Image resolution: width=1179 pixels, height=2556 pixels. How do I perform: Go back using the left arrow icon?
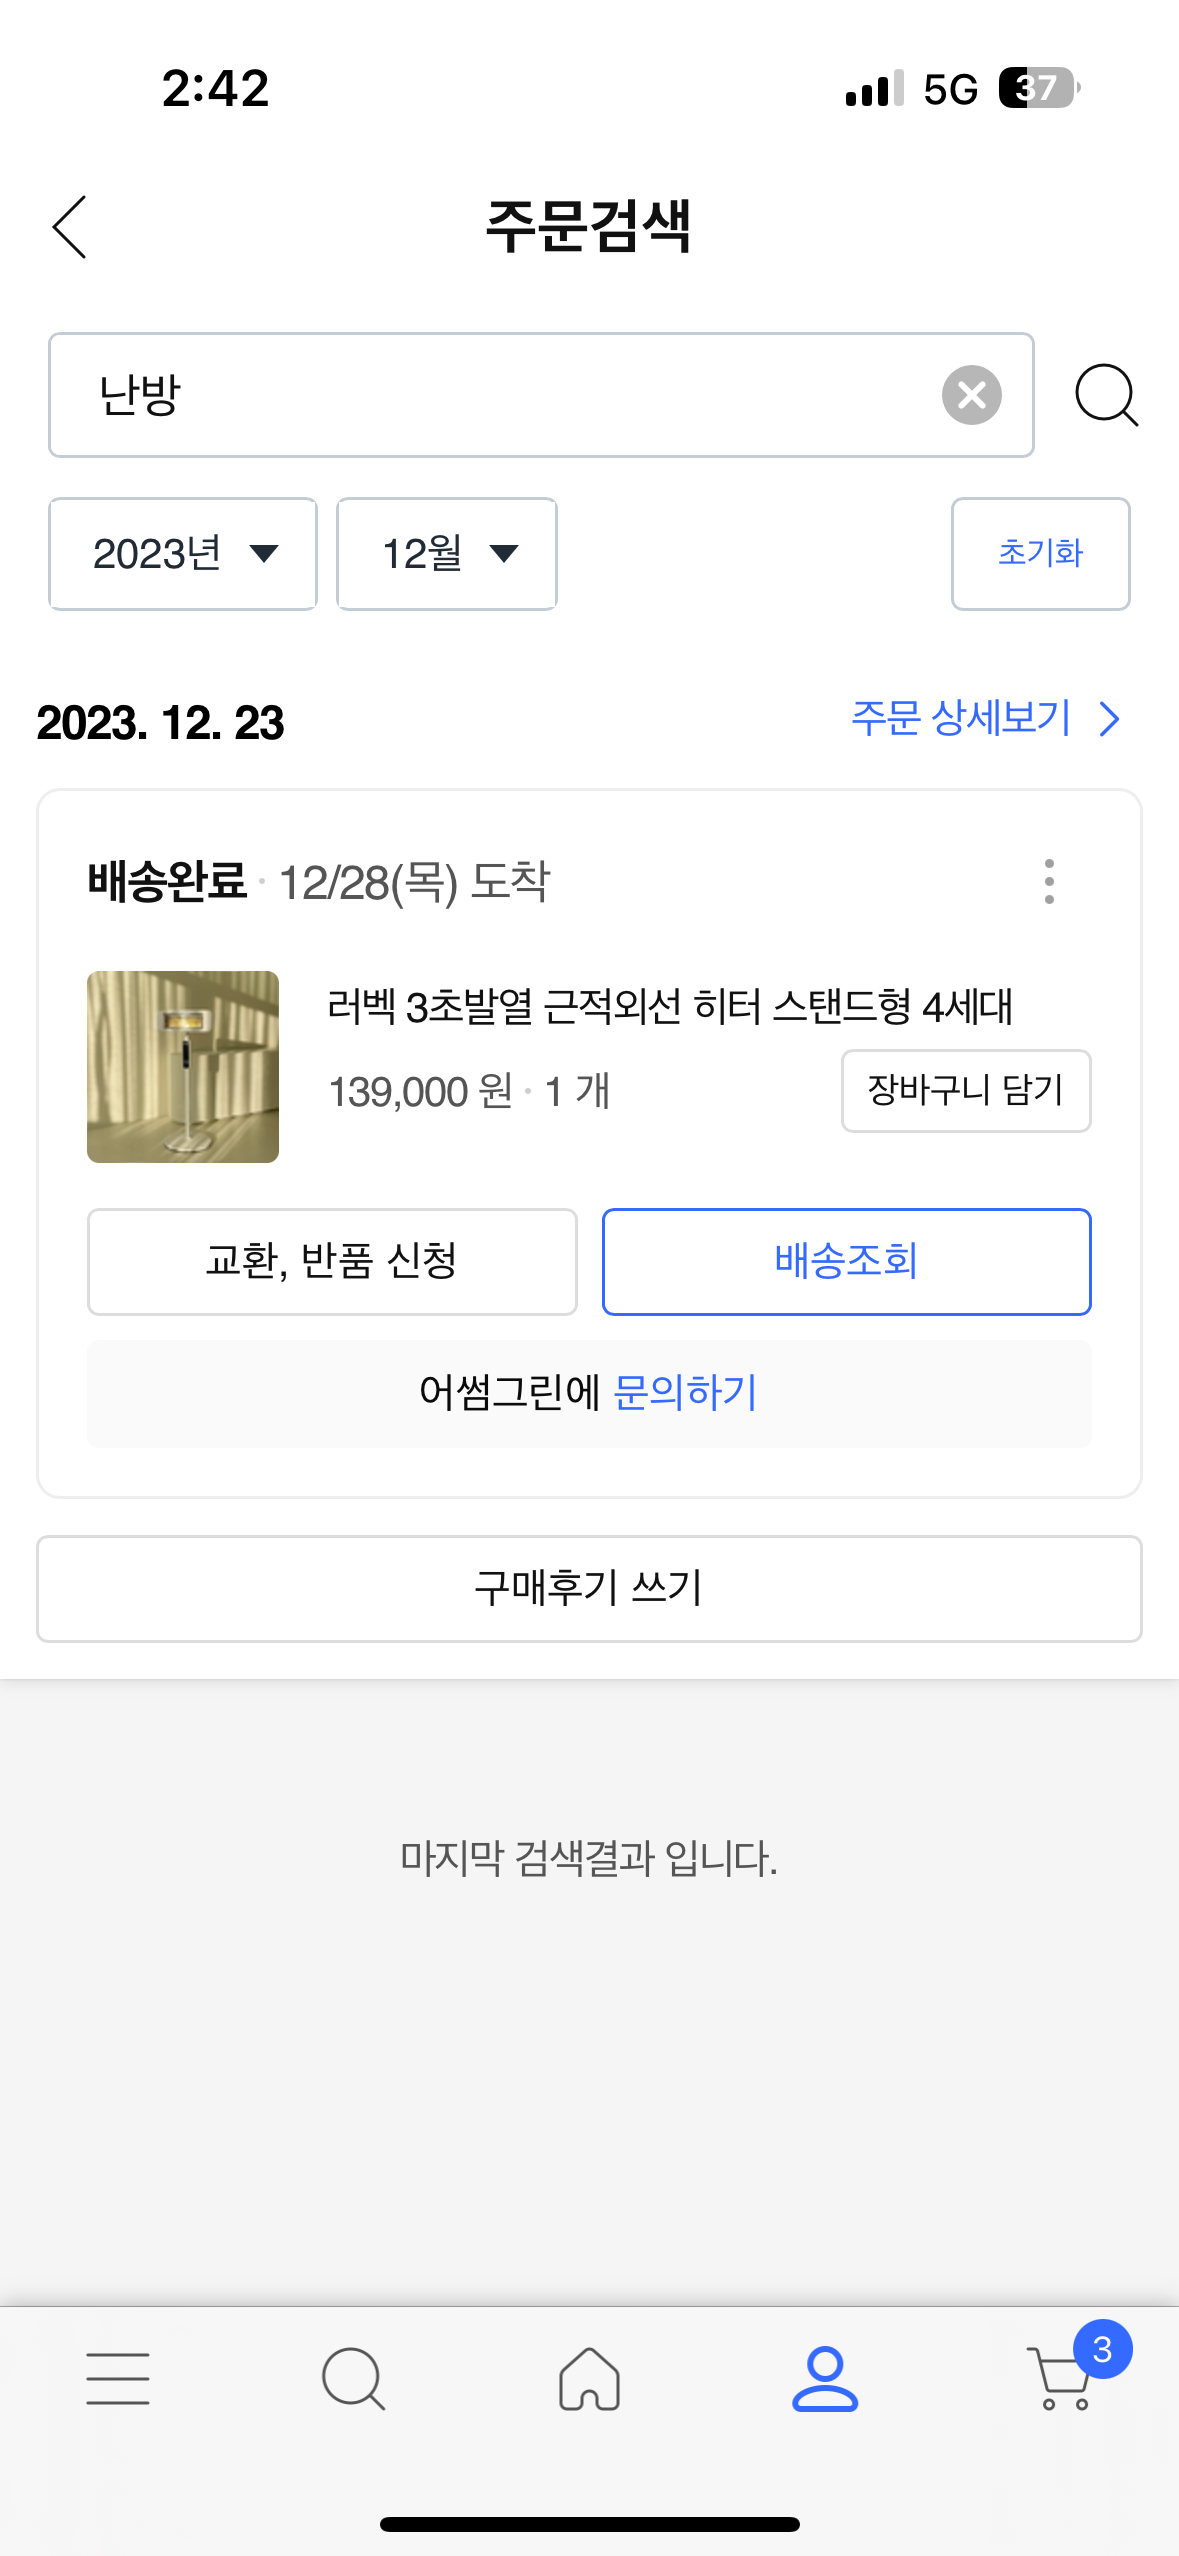click(x=70, y=227)
